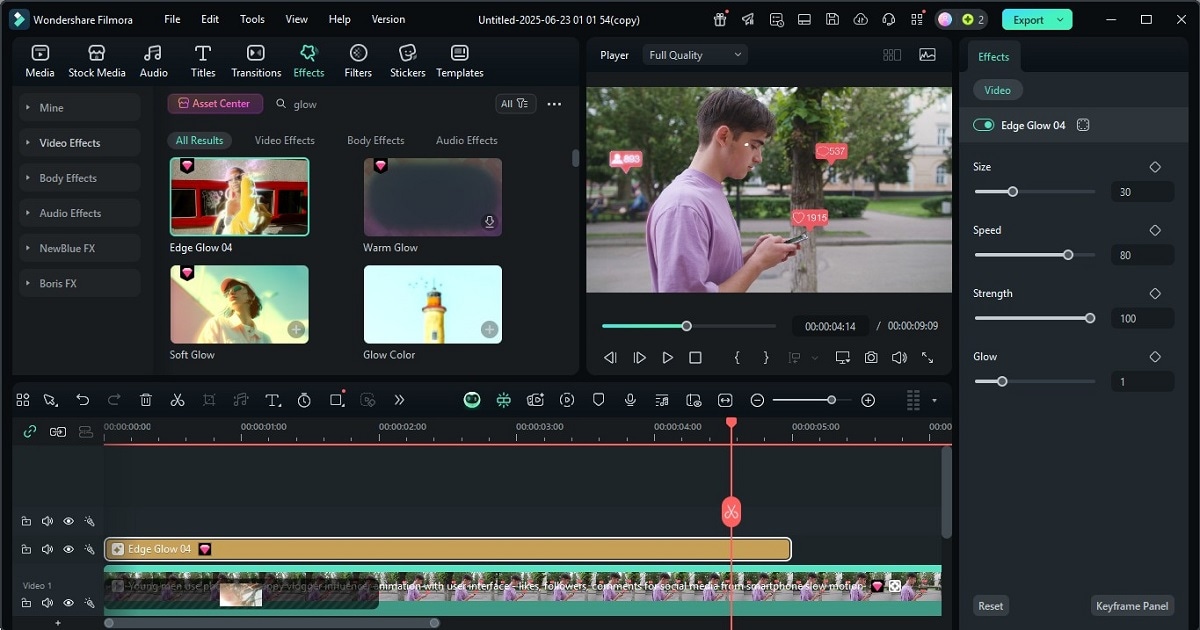Switch to the Body Effects results tab

point(375,140)
